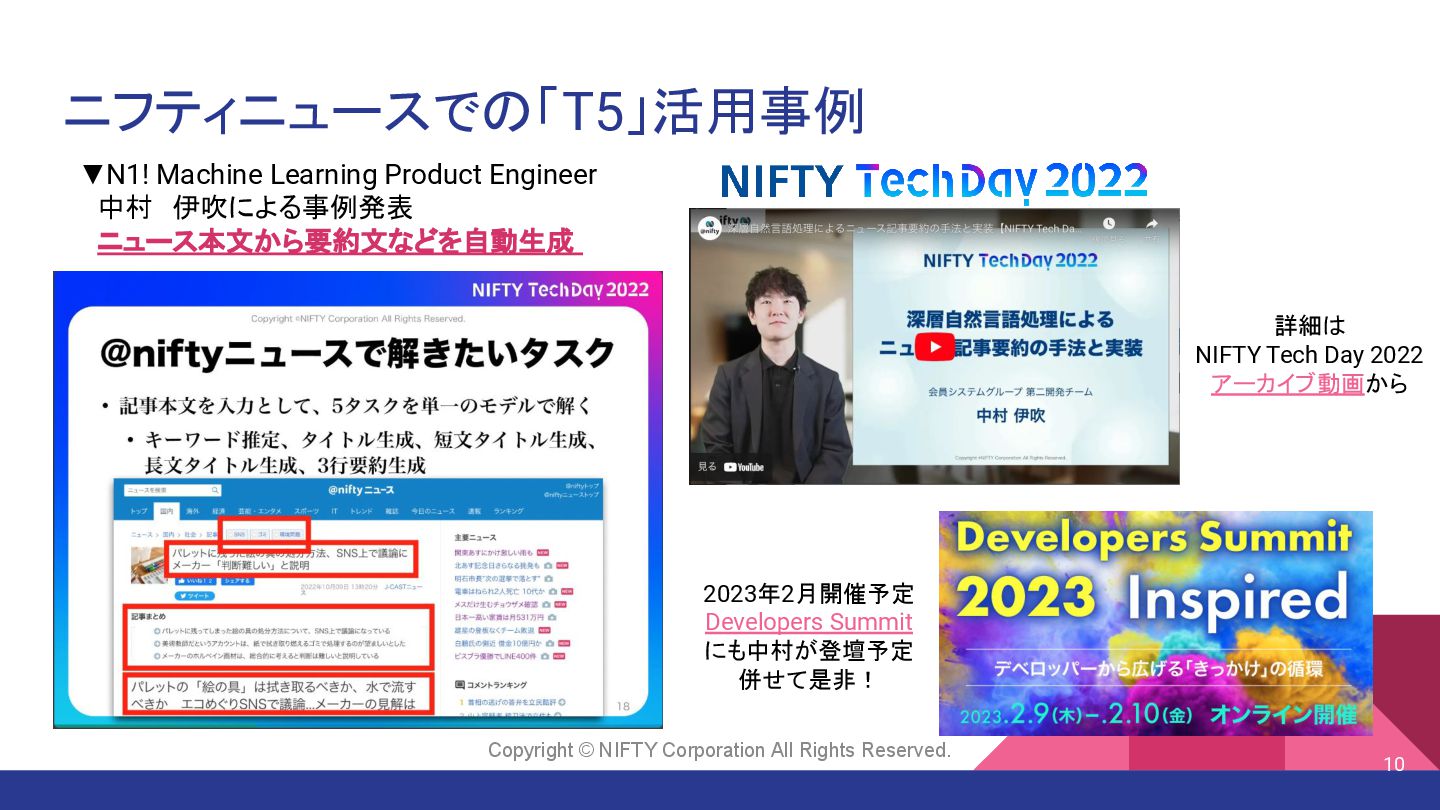Open the headline 'パレットに残った絵の具の処分方法…'
Screen dimensions: 1440x810
290,560
